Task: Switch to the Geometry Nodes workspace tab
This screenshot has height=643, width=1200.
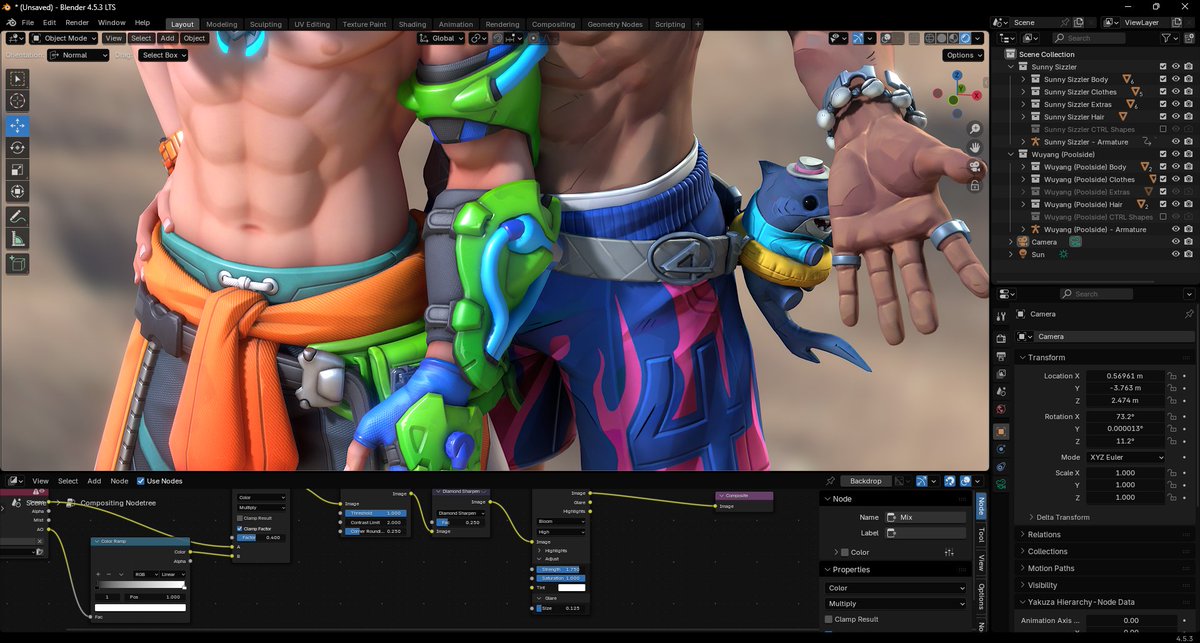Action: pos(615,24)
